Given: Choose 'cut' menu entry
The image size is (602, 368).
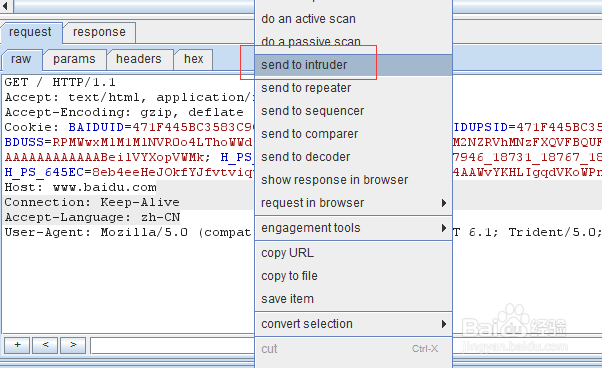Looking at the screenshot, I should coord(353,349).
